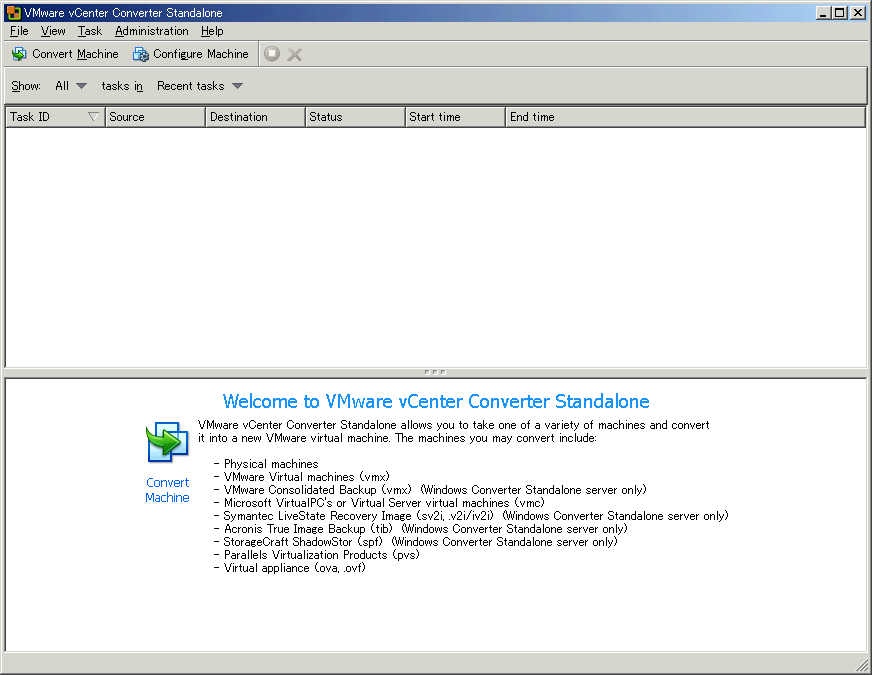Sort by Task ID column header
Screen dimensions: 872x675
[x=54, y=117]
